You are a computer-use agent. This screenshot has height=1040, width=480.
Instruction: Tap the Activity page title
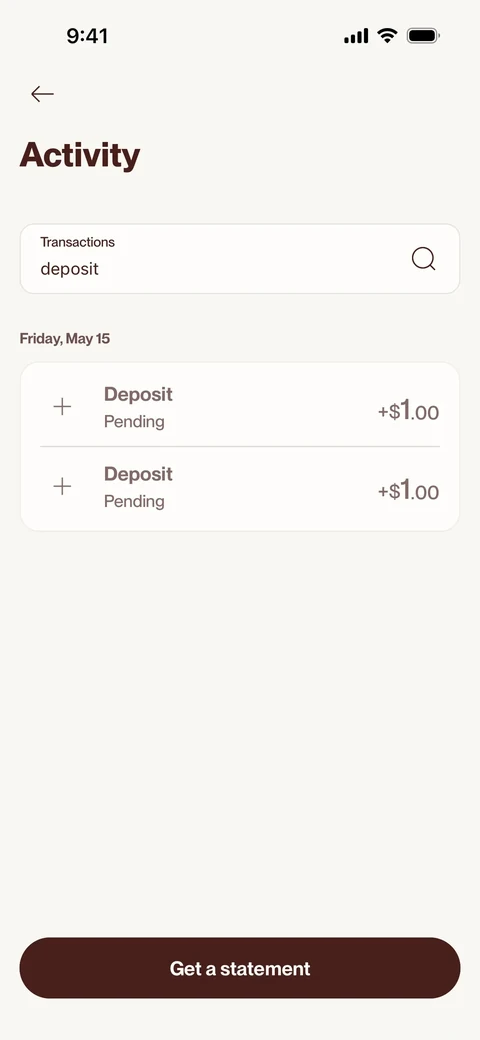coord(80,155)
